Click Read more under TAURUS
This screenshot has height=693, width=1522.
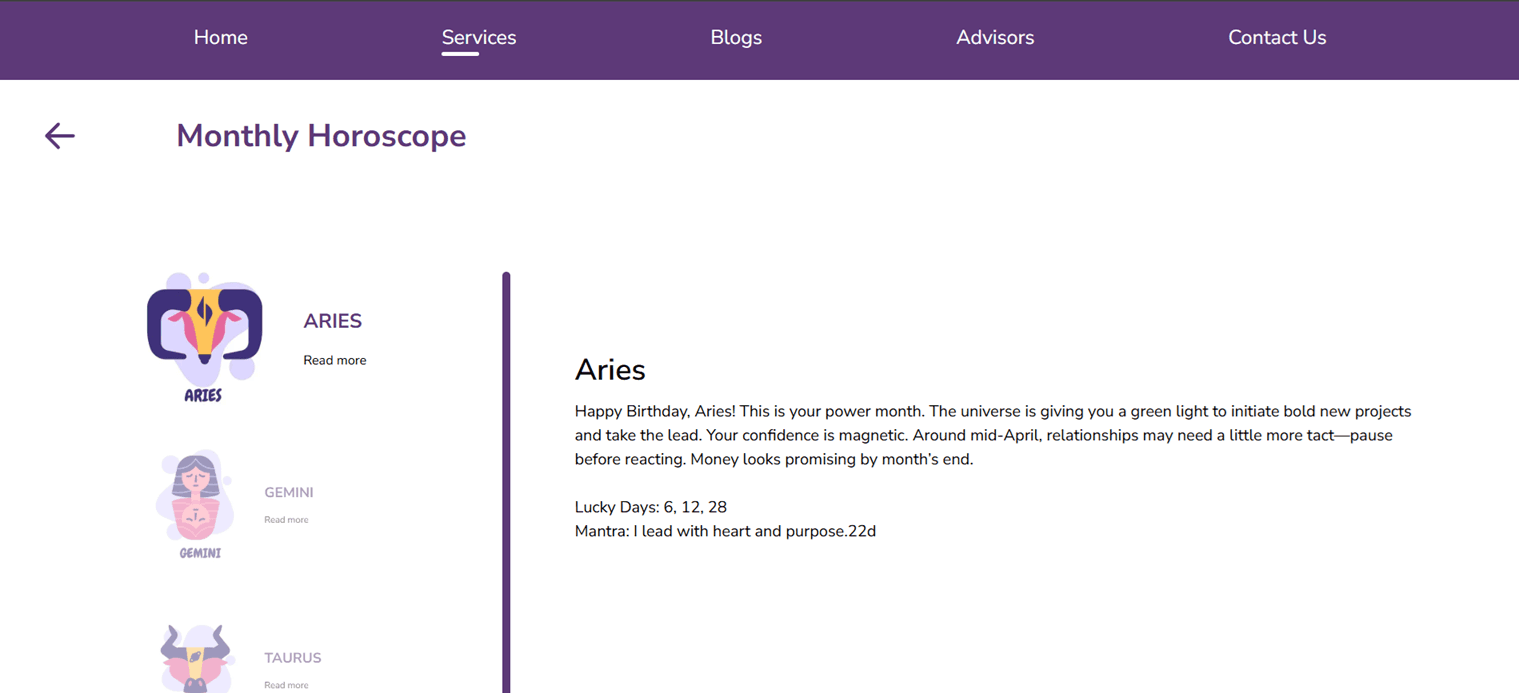[x=286, y=685]
